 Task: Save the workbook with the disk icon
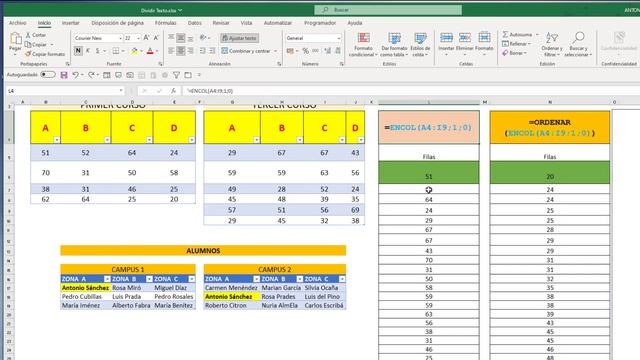pos(64,75)
